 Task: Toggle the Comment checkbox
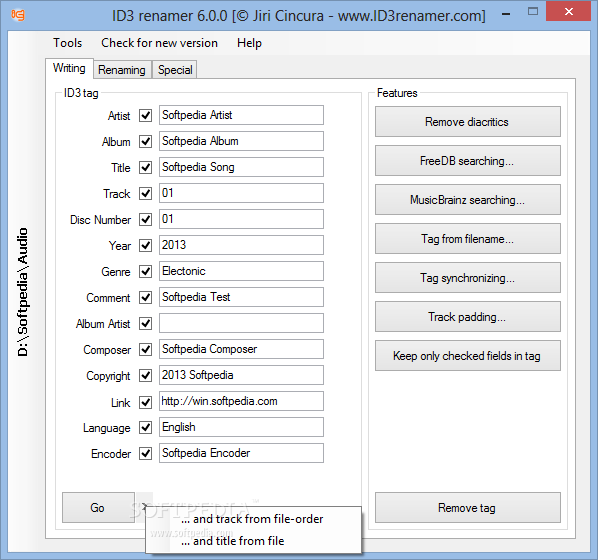tap(145, 297)
